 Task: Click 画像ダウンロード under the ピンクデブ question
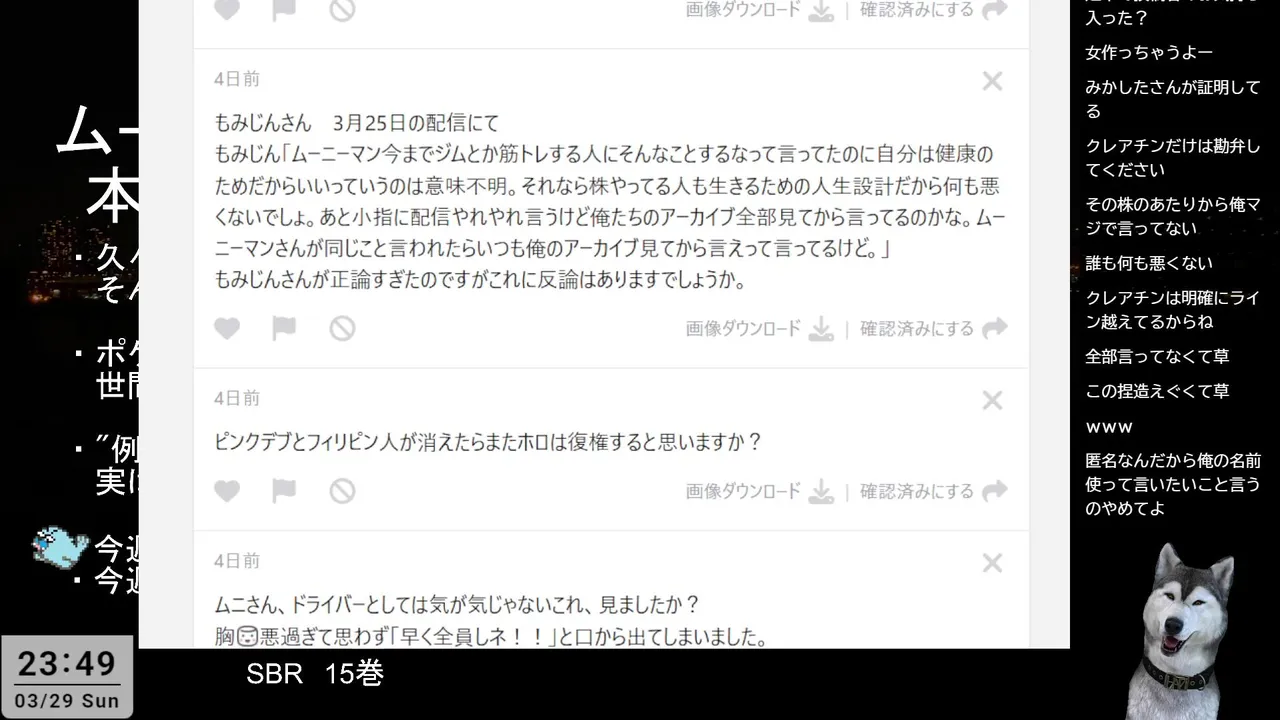pos(760,491)
